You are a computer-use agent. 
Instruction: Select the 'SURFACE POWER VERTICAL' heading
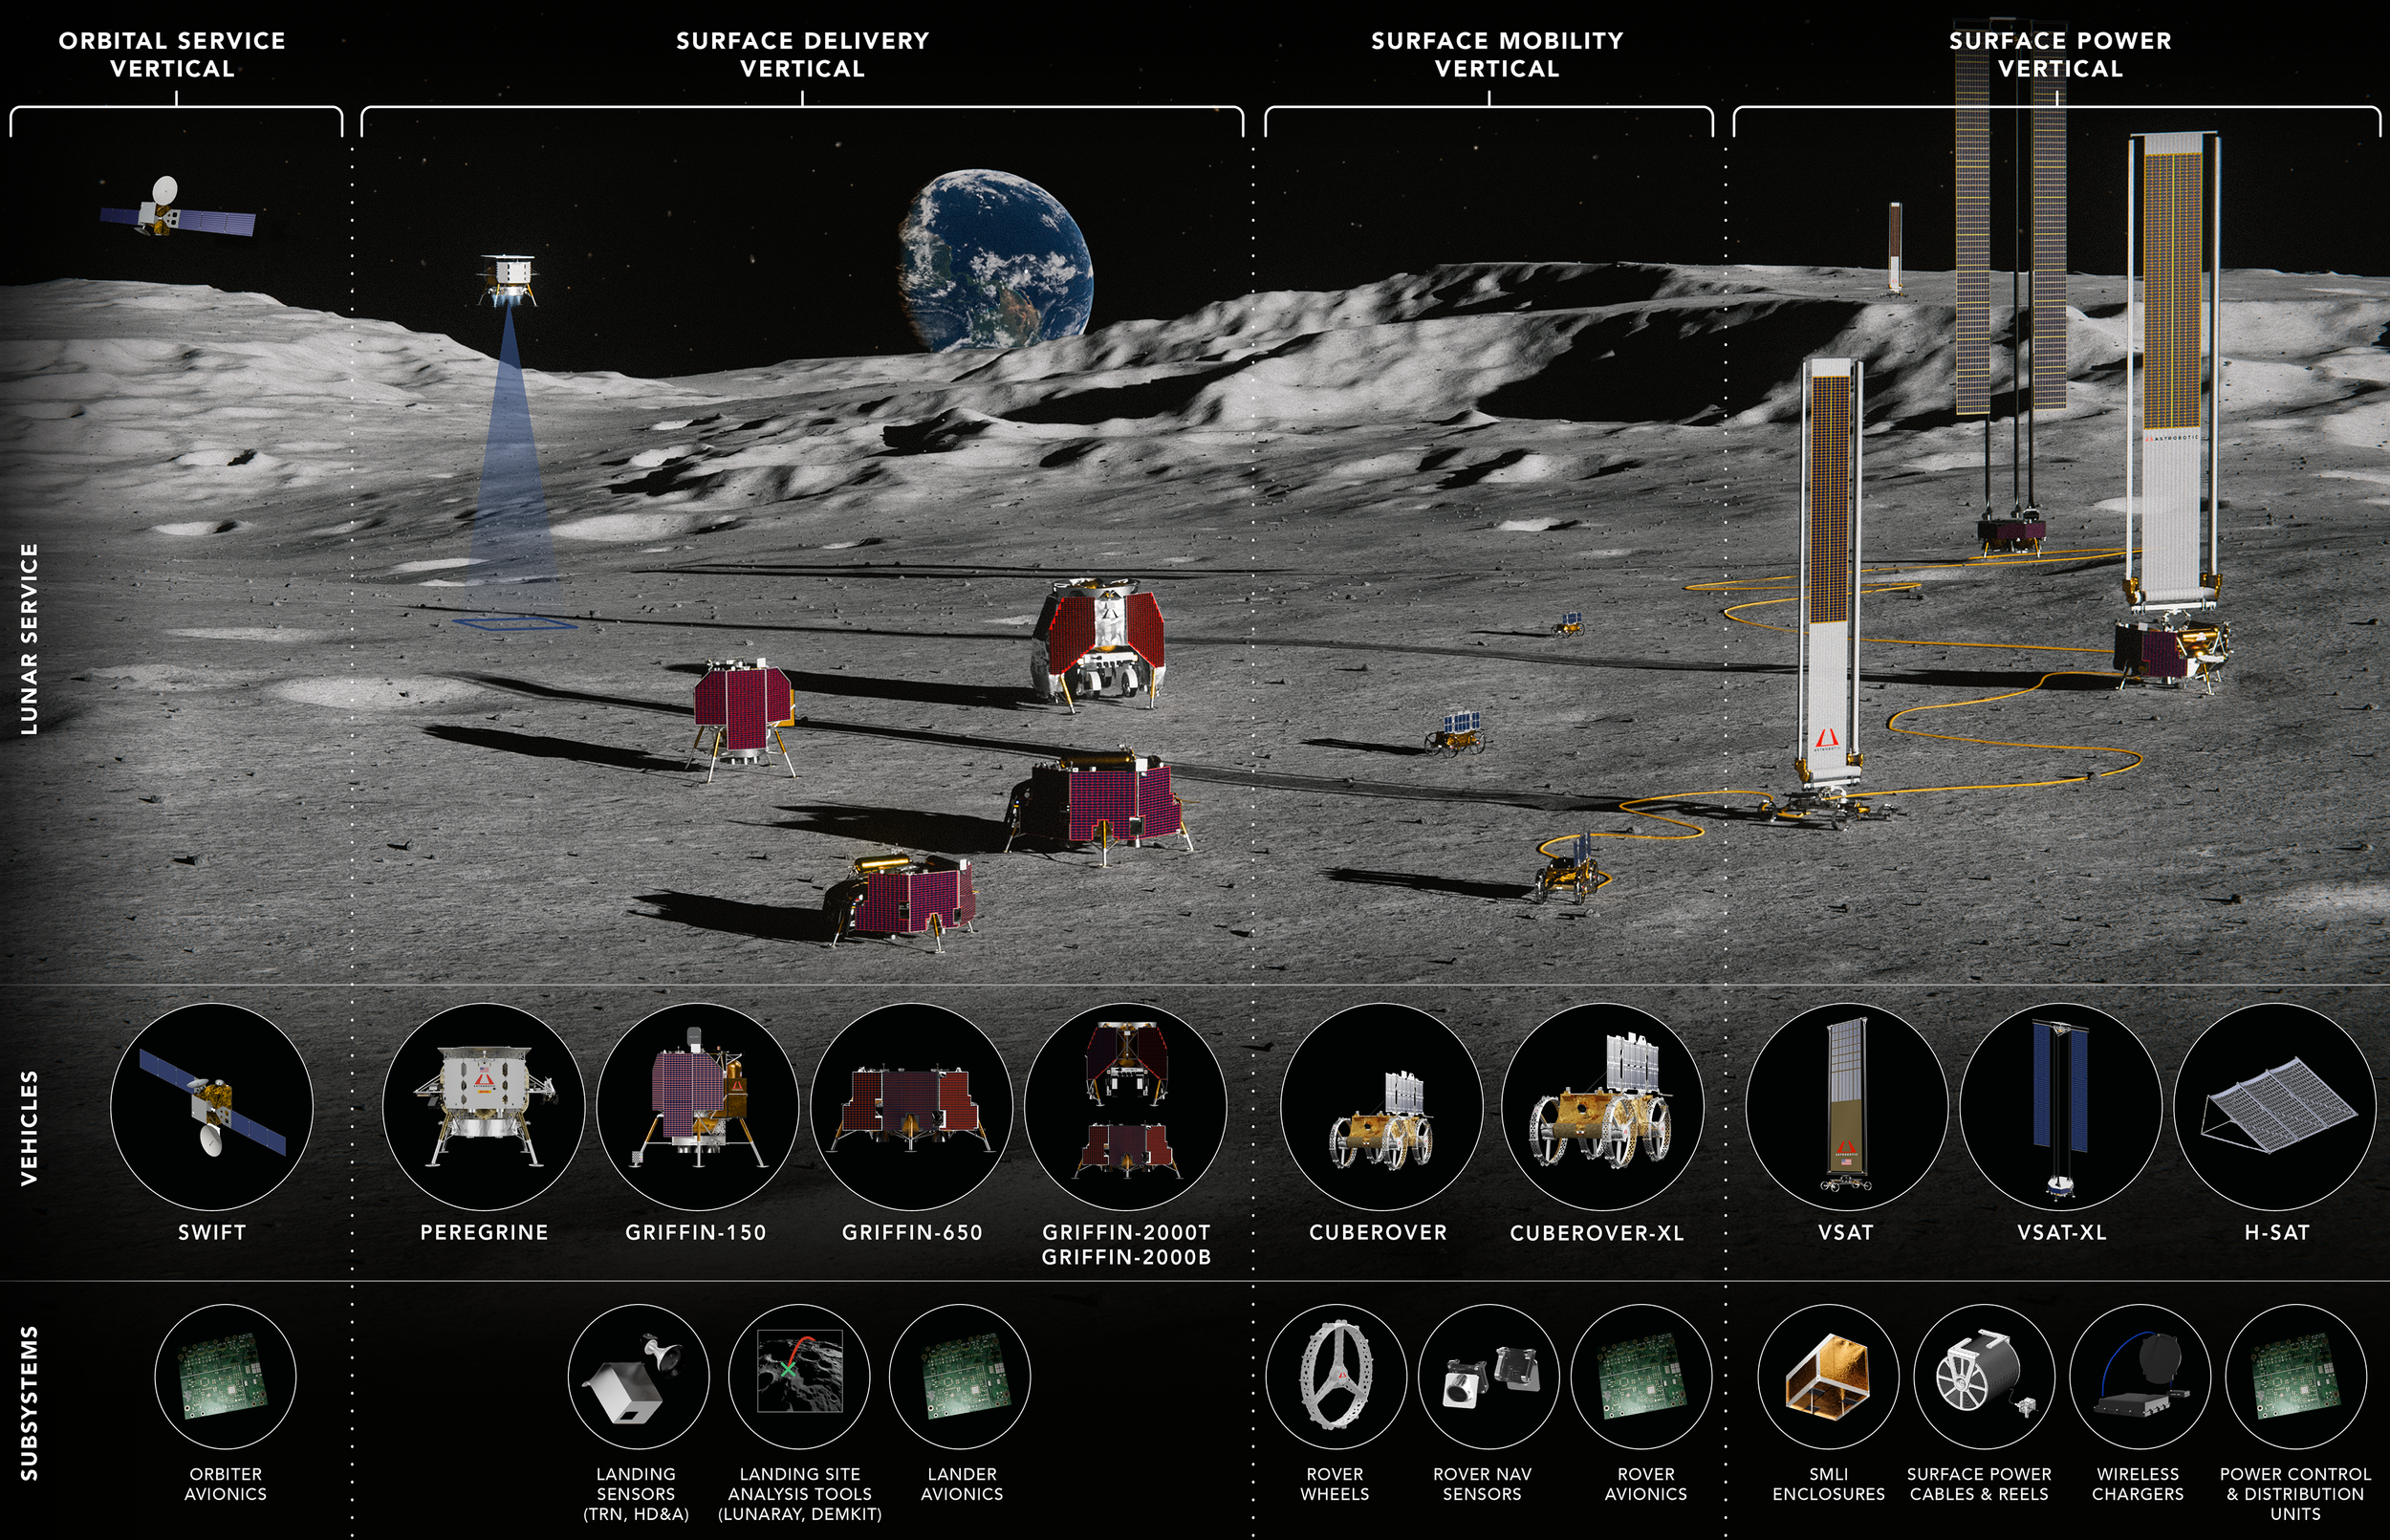click(x=2060, y=55)
